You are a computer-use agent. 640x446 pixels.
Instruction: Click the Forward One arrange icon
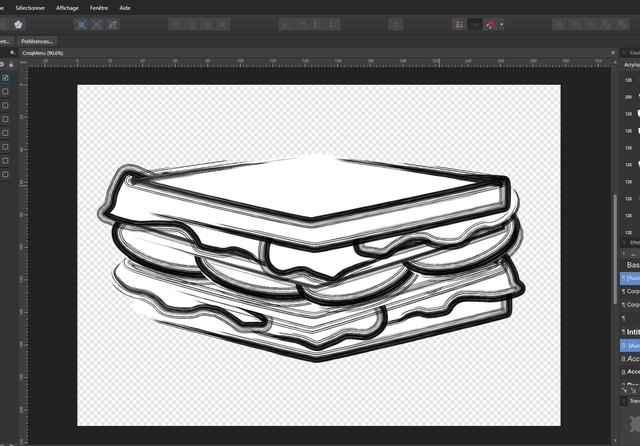point(207,25)
